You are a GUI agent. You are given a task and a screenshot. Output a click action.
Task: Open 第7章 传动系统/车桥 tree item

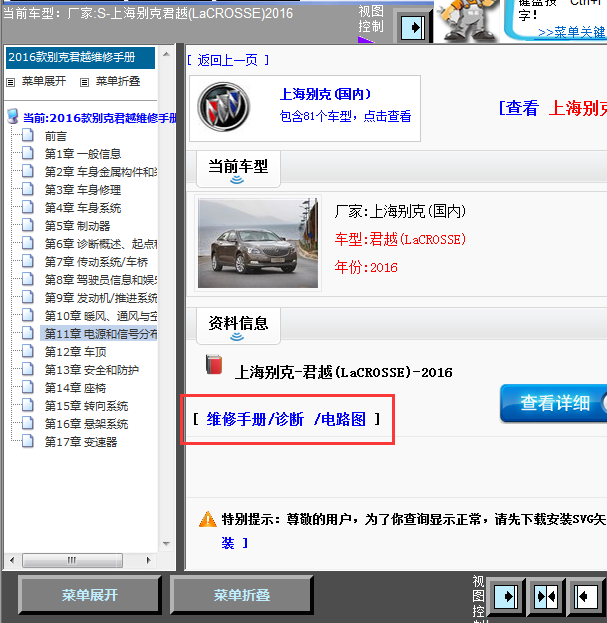coord(97,262)
